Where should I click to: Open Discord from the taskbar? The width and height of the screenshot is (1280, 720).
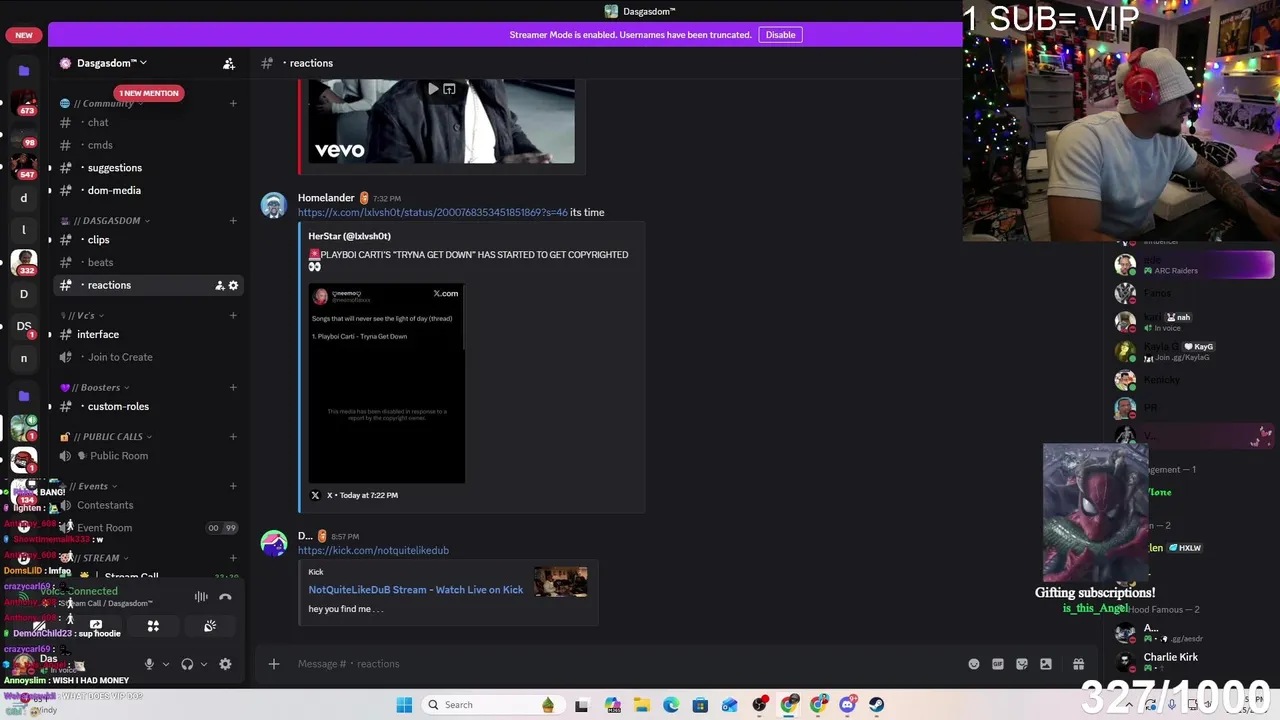[x=848, y=705]
